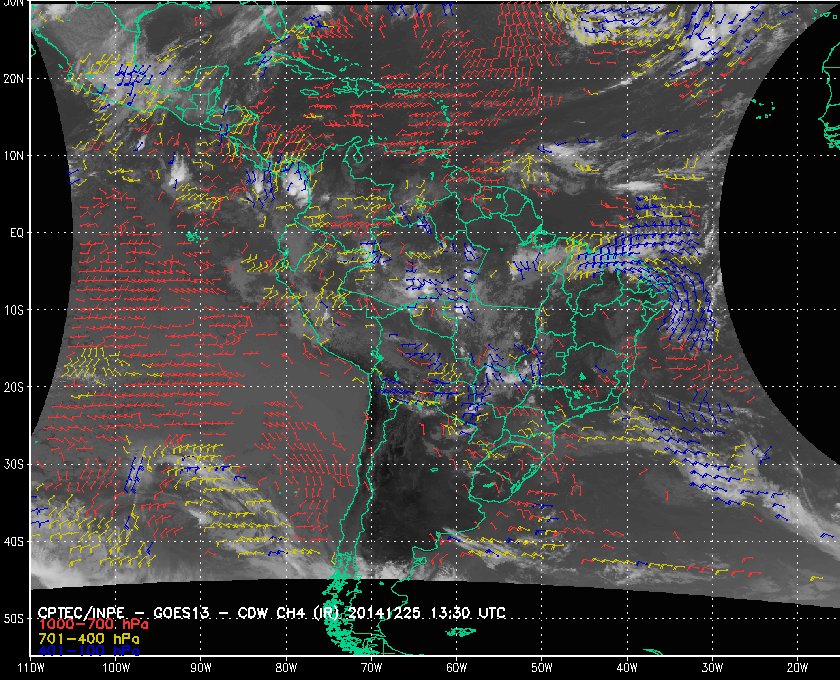Click the 90W longitude label
The image size is (840, 680).
201,668
